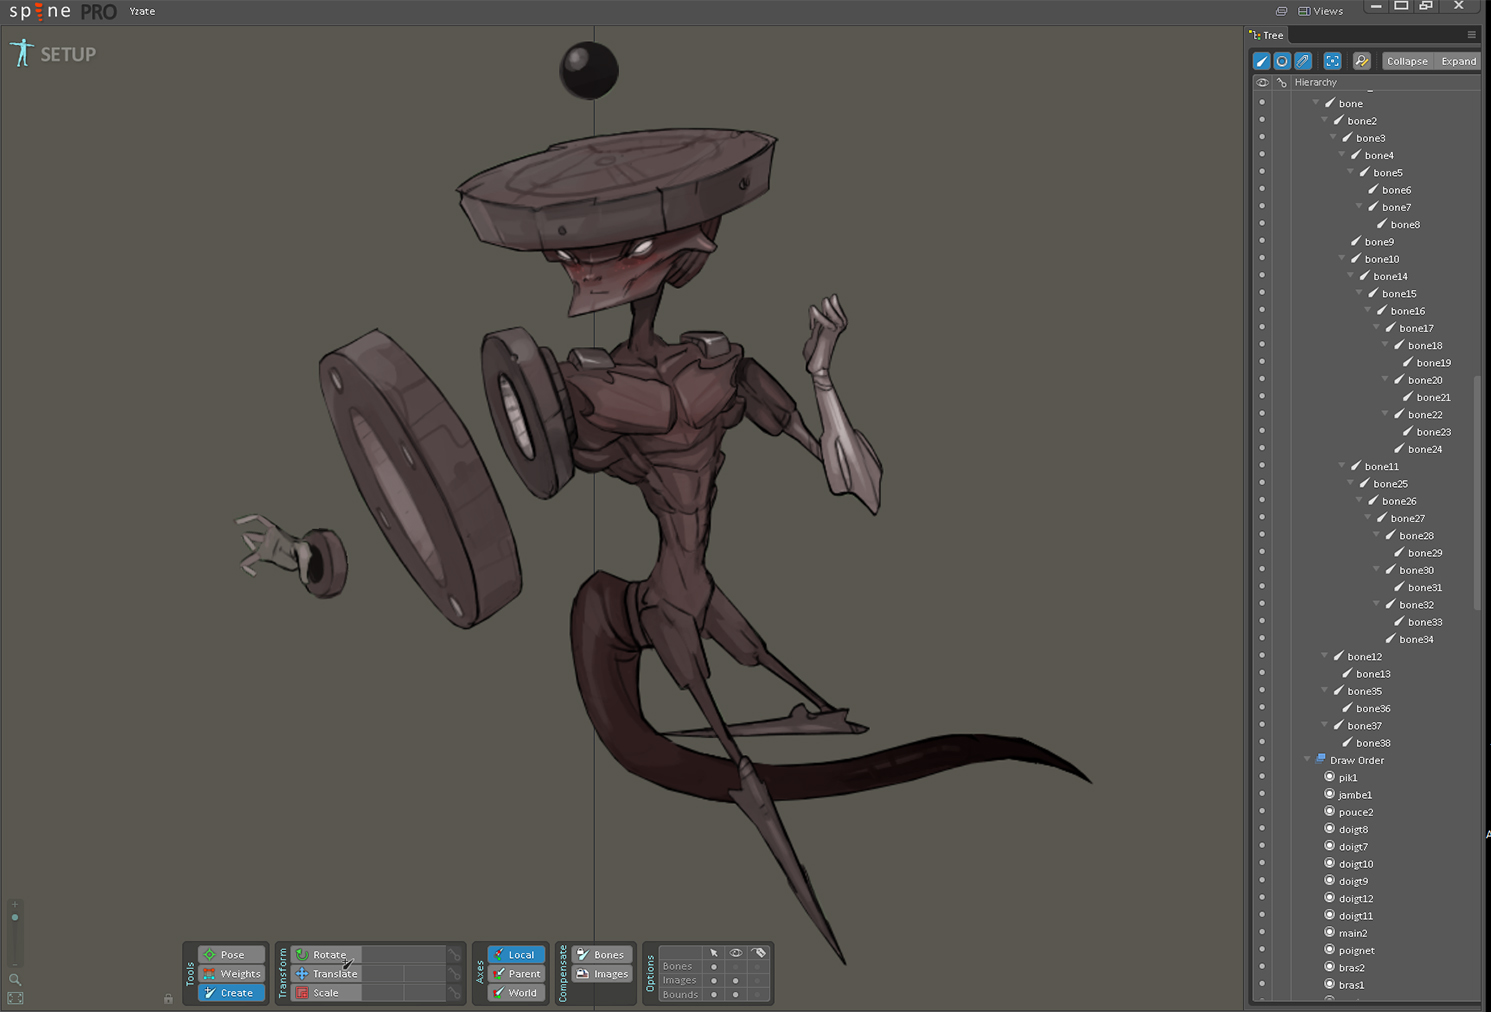Screen dimensions: 1491x1012
Task: Toggle Bounds selectable dot in Options
Action: 714,995
